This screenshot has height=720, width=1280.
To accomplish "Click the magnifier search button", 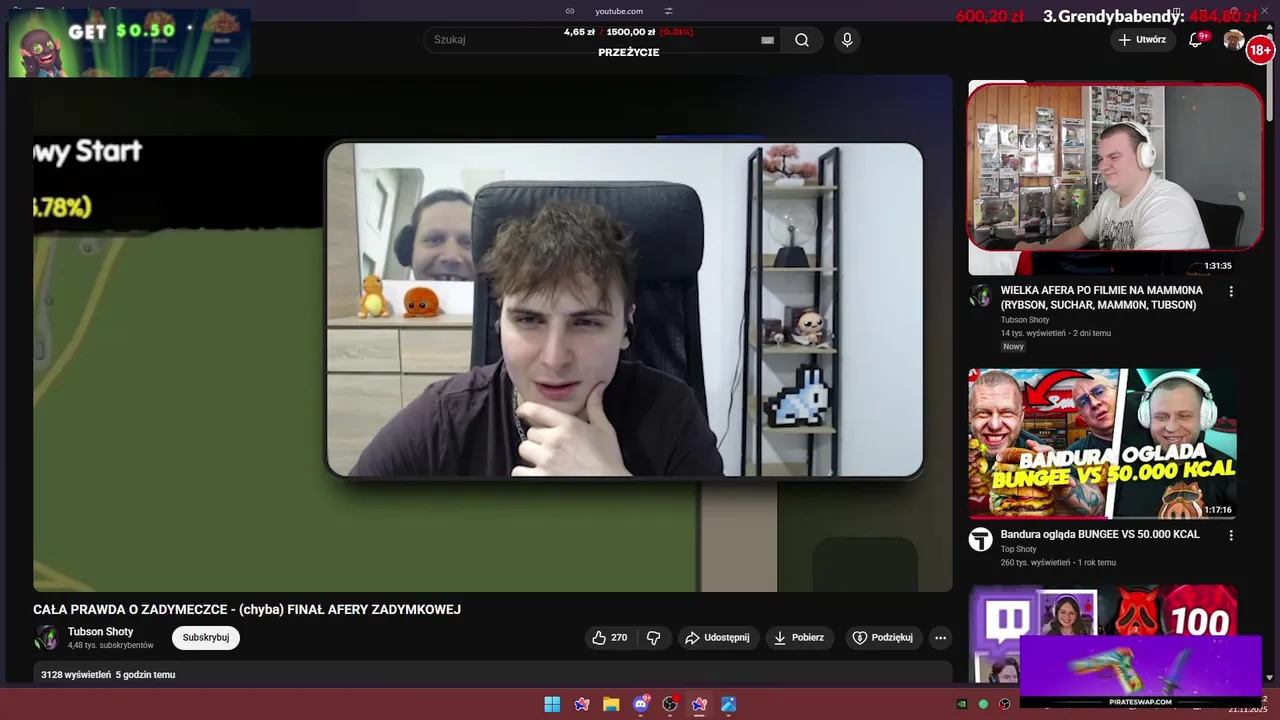I will [x=802, y=40].
